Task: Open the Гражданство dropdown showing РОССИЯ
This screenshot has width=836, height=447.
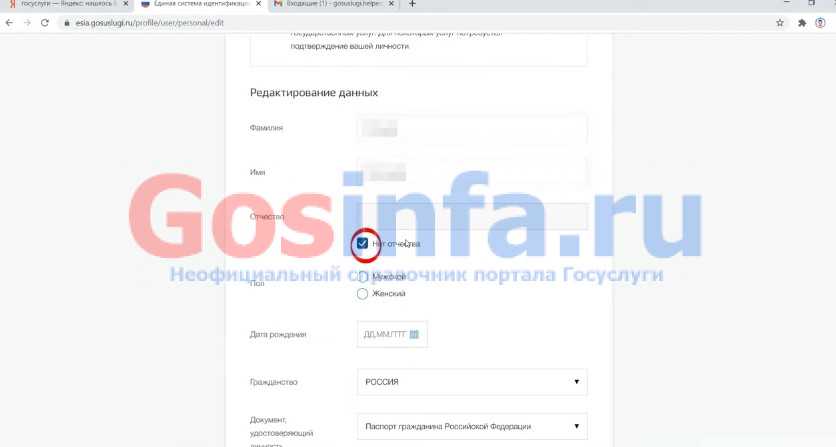Action: click(x=471, y=381)
